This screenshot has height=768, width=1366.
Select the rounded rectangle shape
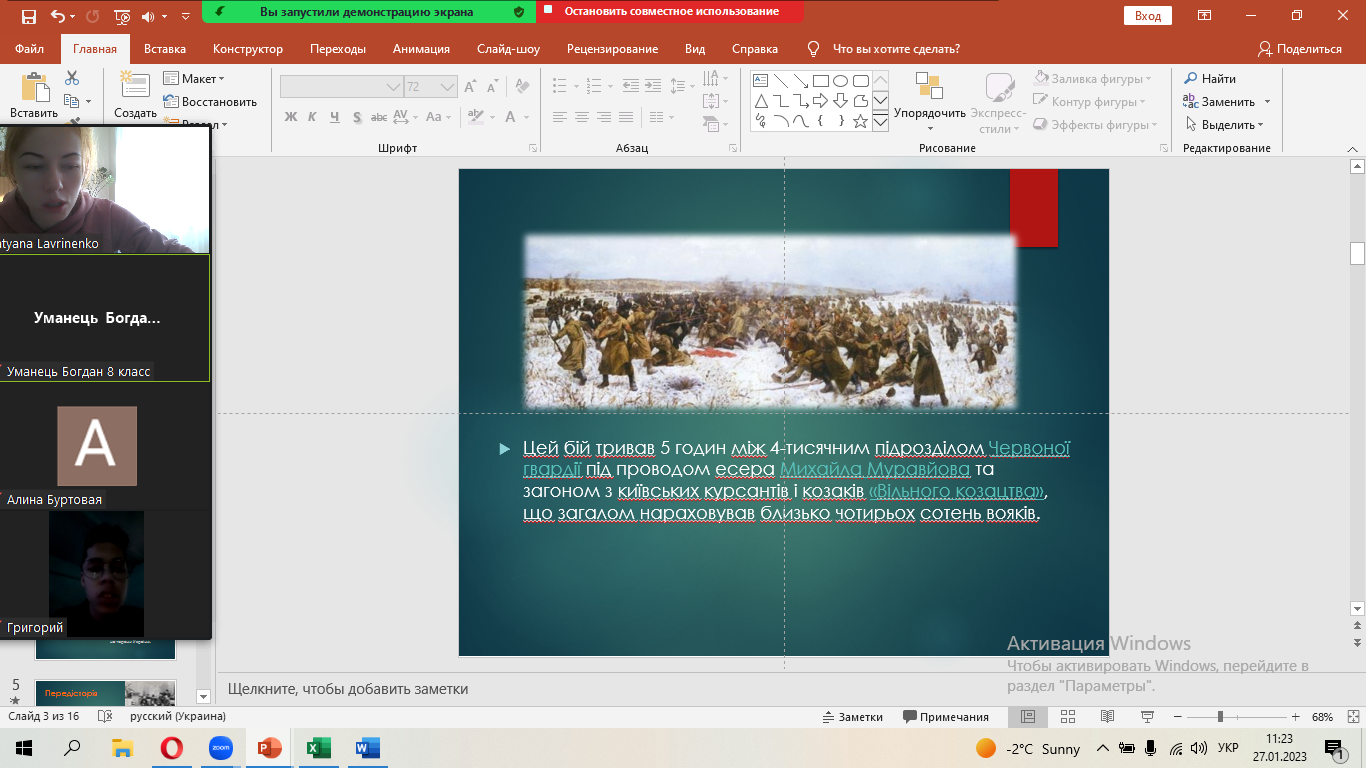[860, 81]
